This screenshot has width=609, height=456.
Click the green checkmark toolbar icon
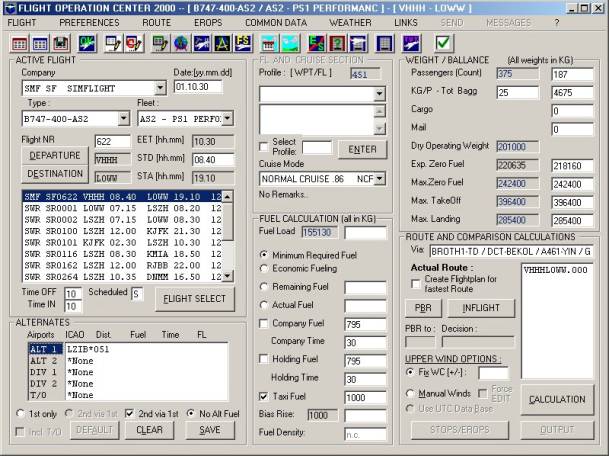(444, 44)
